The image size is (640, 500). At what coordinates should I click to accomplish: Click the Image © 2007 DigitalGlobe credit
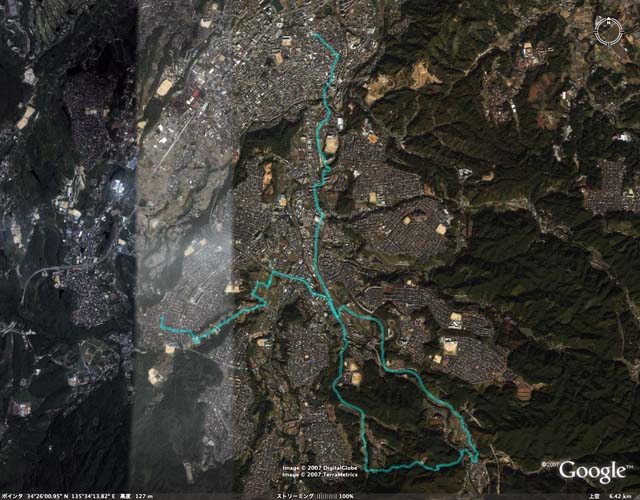(320, 468)
